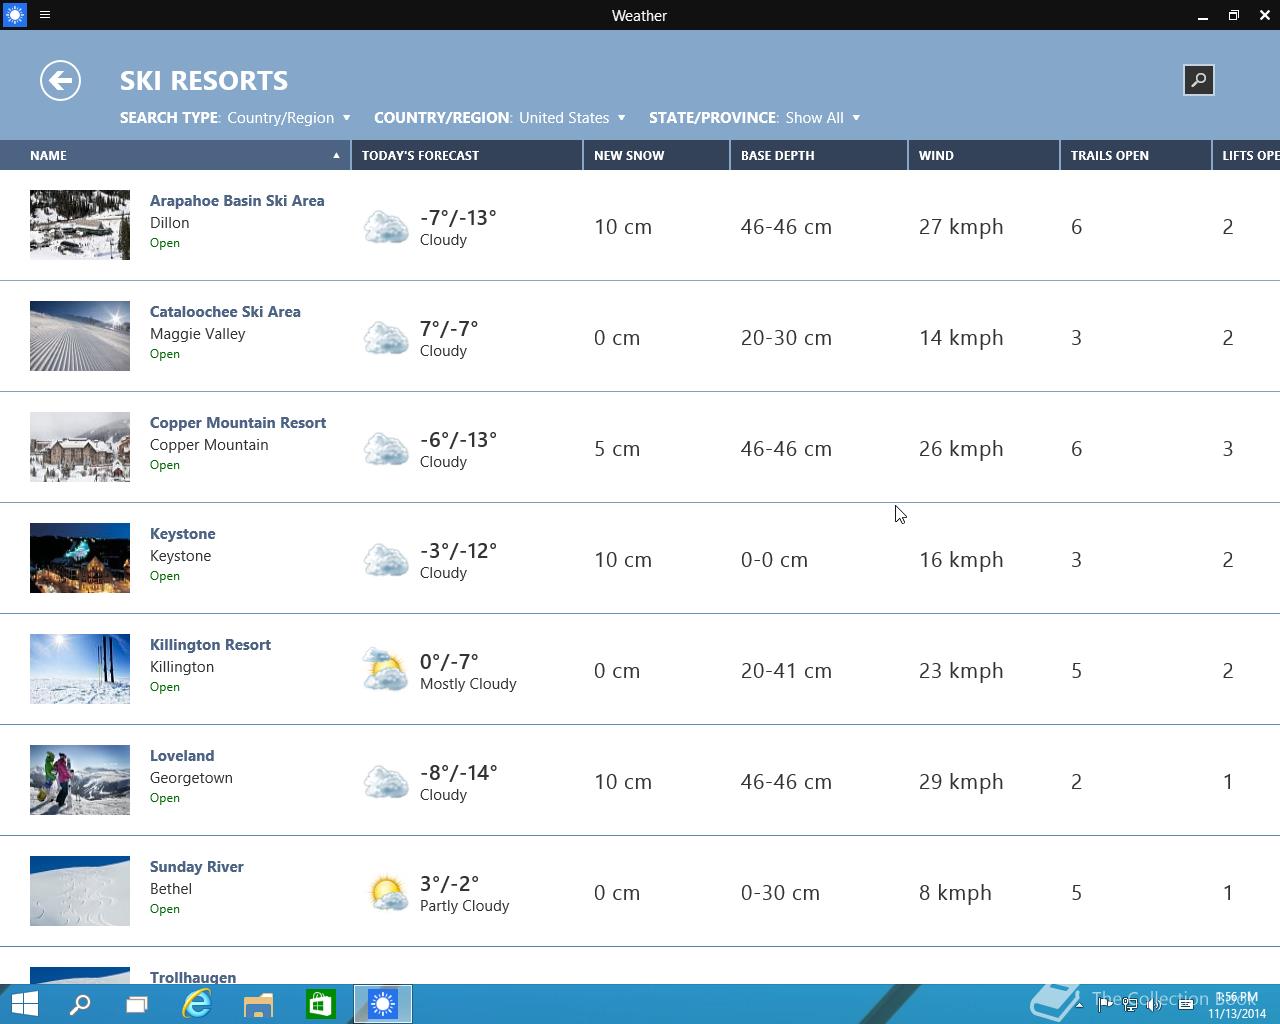The height and width of the screenshot is (1024, 1280).
Task: Click Arapahoe Basin cloudy weather icon
Action: point(385,228)
